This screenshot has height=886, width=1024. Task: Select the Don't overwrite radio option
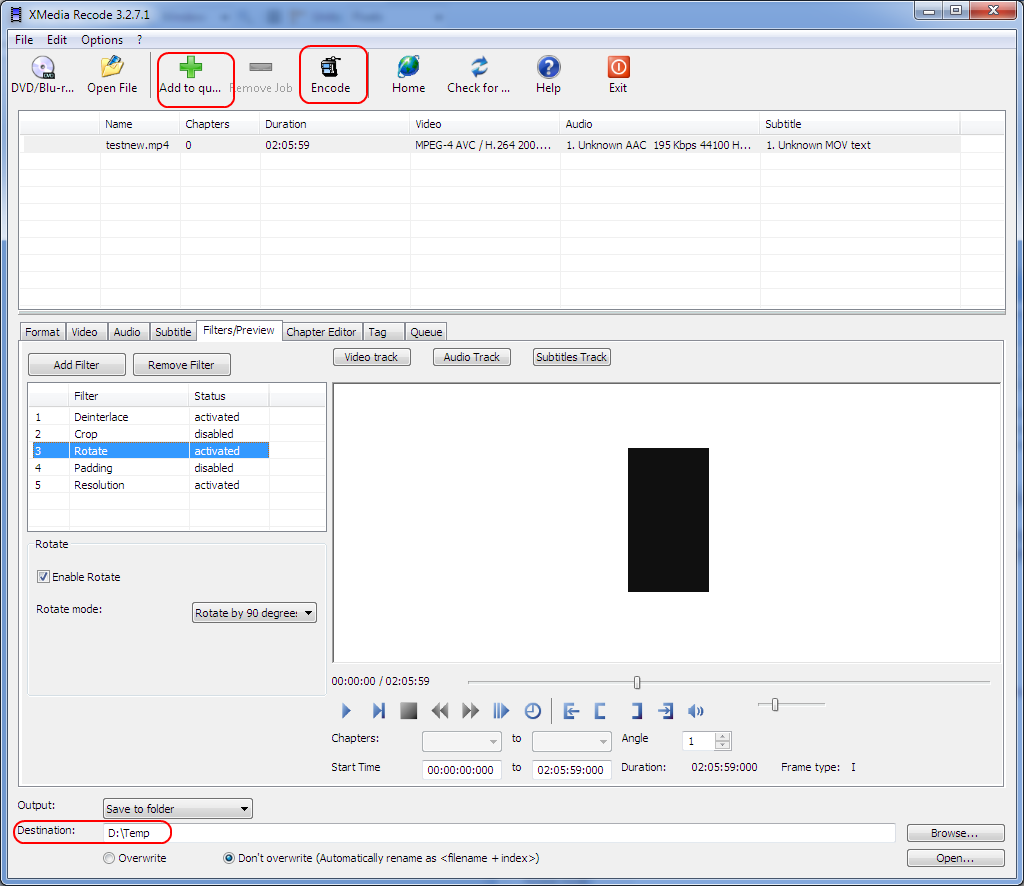tap(229, 858)
